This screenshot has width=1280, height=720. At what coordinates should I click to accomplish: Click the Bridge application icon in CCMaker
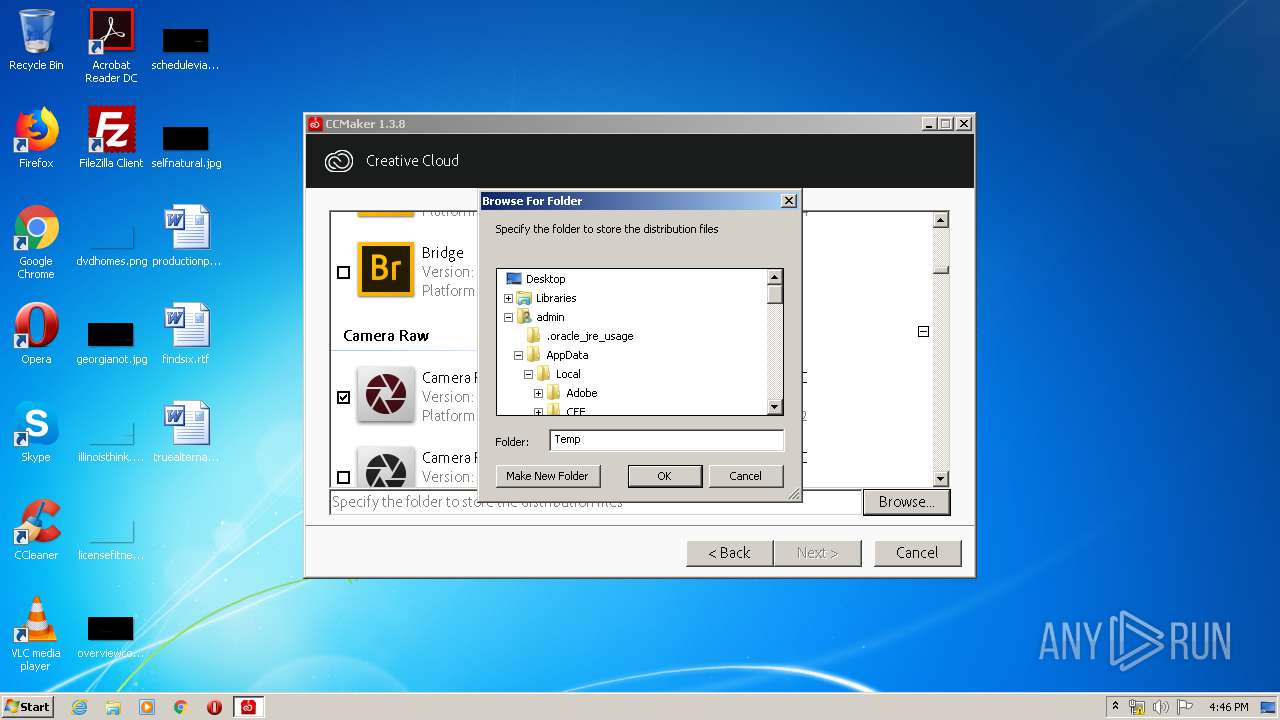386,269
